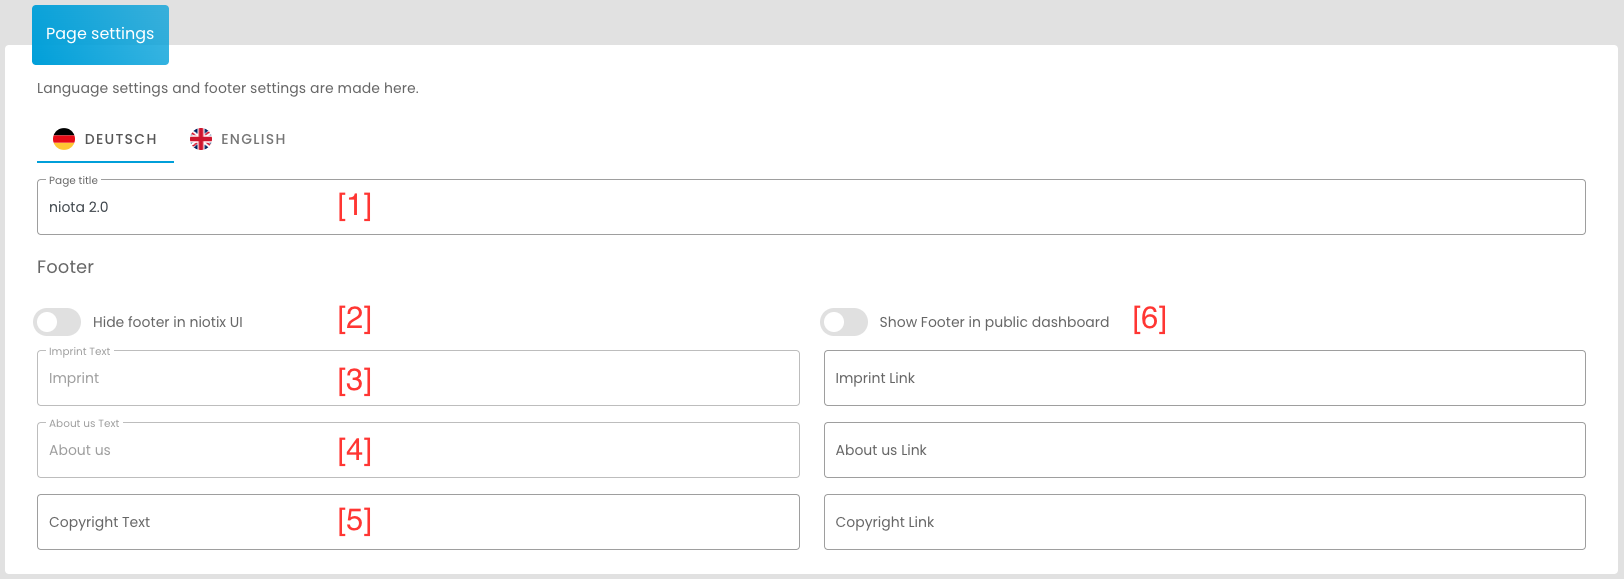Click the German flag icon
The image size is (1624, 579).
[64, 139]
